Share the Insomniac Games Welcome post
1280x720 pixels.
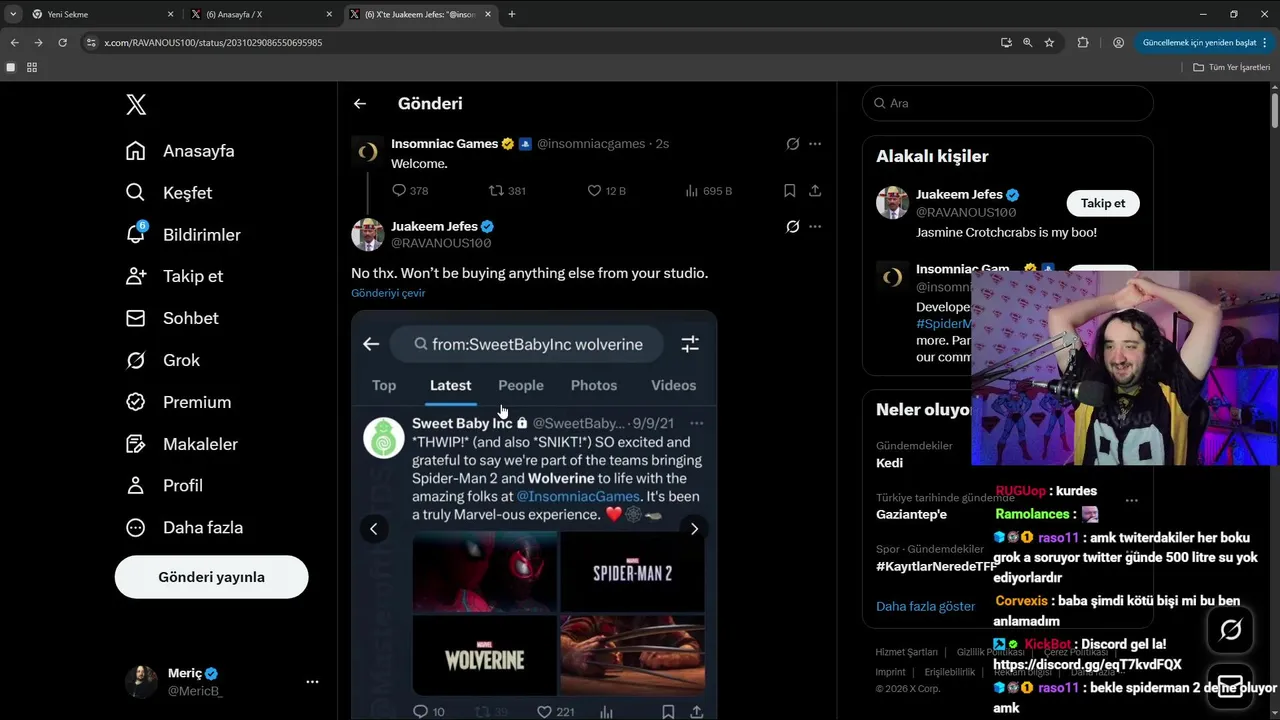click(x=815, y=190)
